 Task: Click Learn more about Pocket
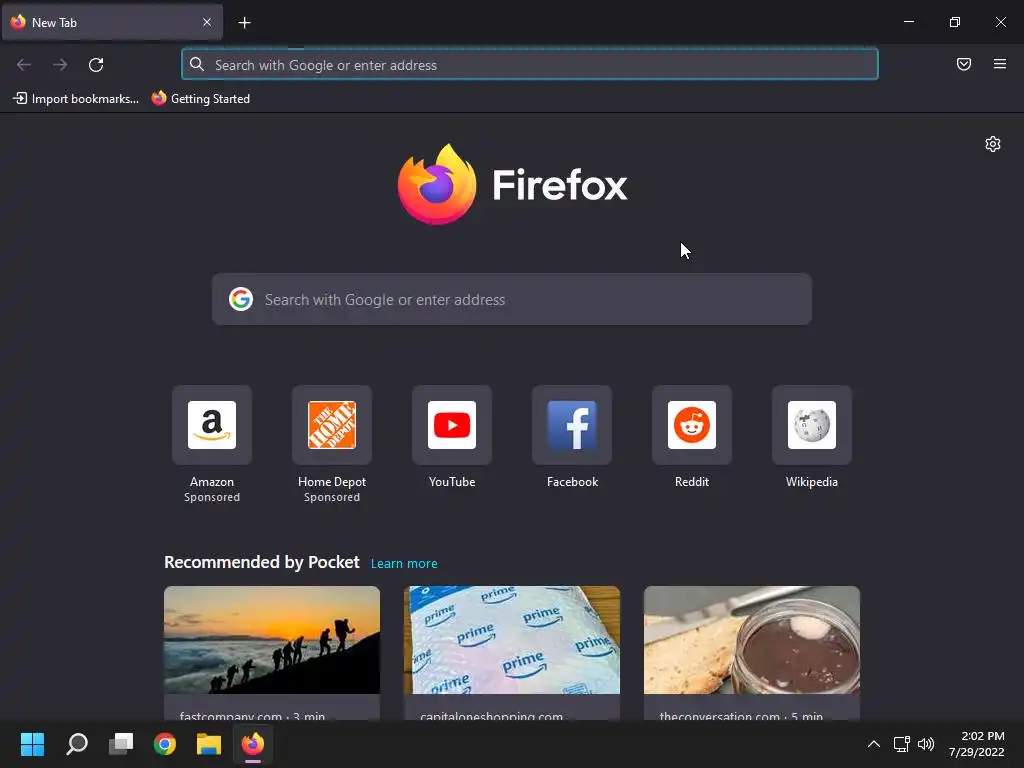[x=404, y=564]
